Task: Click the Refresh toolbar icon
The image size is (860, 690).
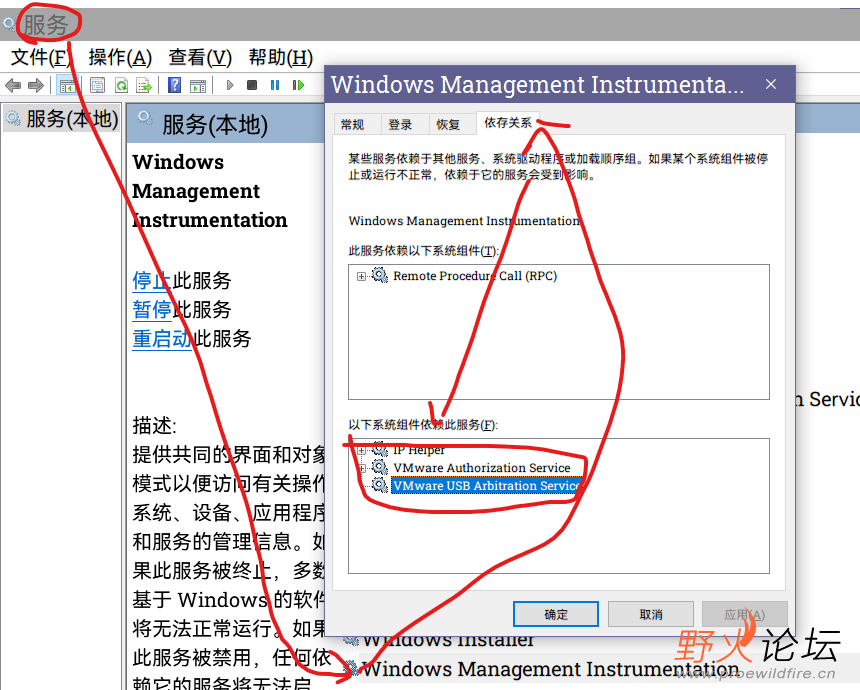Action: coord(121,85)
